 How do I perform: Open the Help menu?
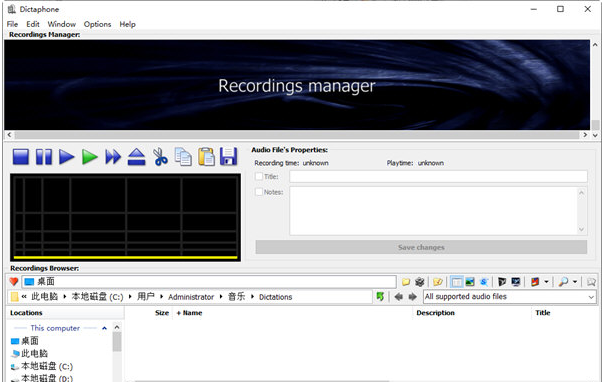[127, 24]
